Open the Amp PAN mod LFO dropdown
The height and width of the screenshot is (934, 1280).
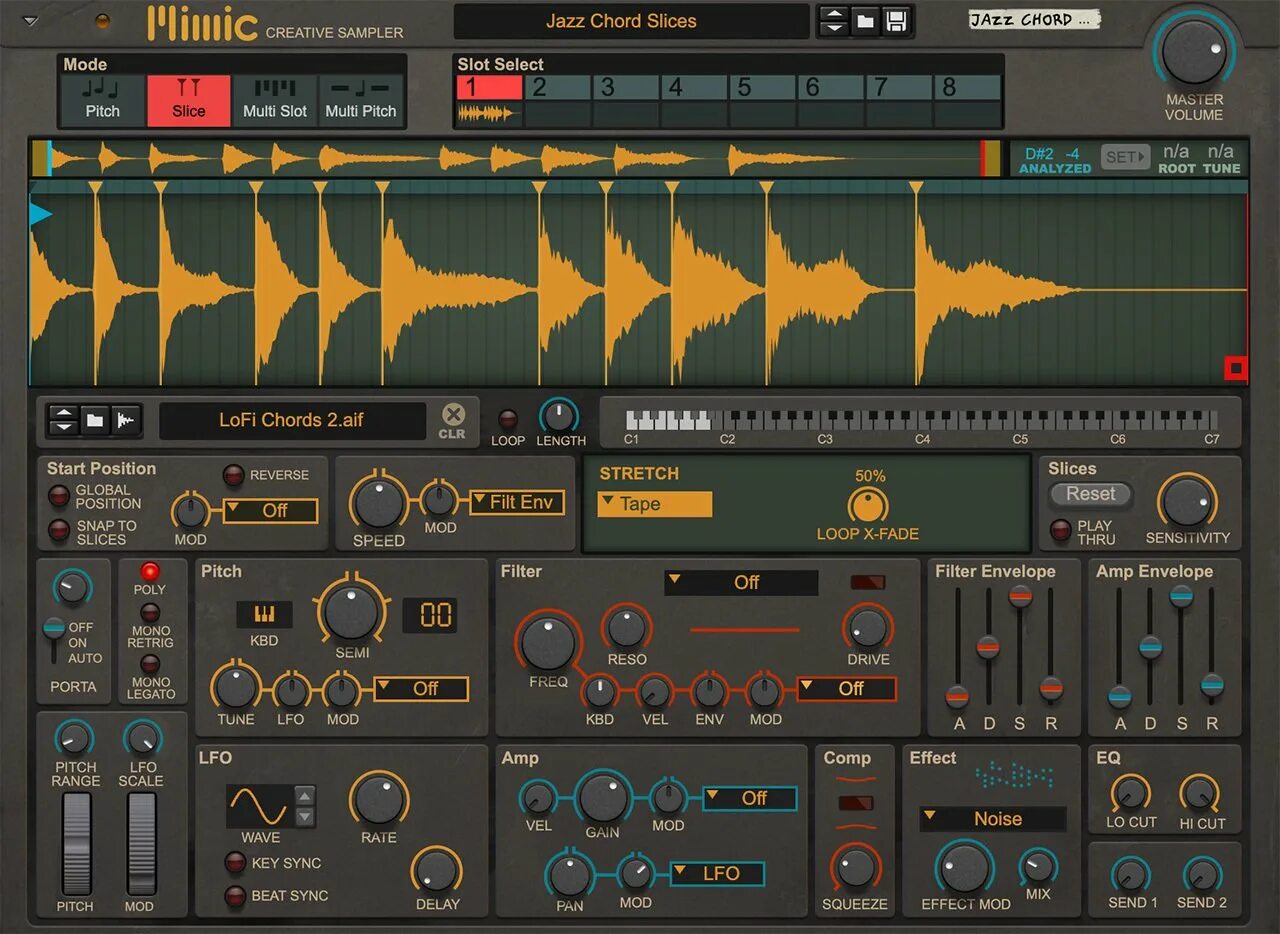[717, 873]
